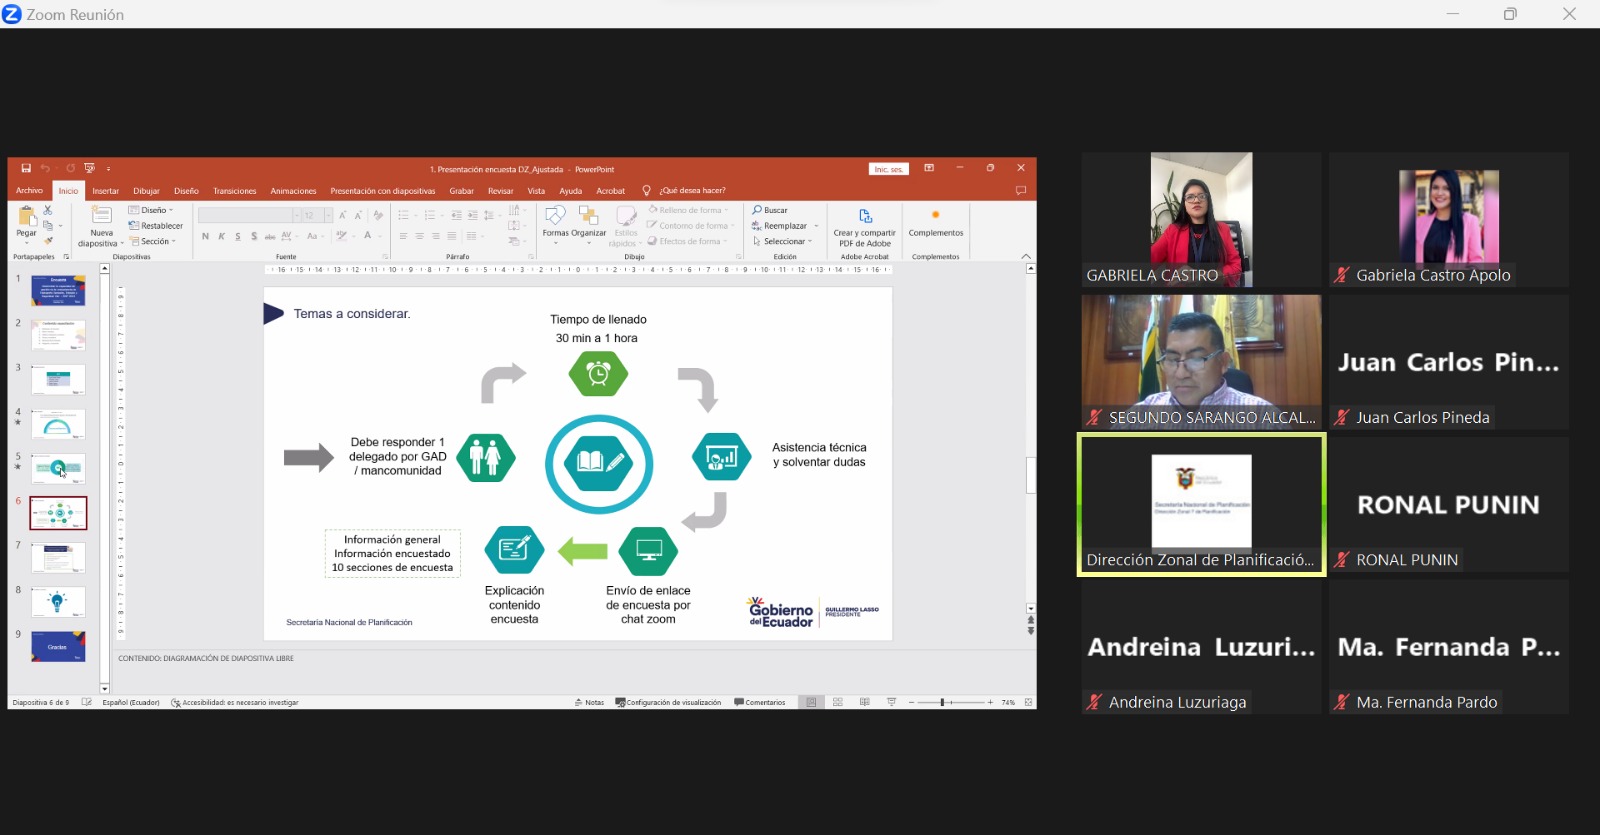Toggle the Comentarios pane in status bar

[x=760, y=702]
